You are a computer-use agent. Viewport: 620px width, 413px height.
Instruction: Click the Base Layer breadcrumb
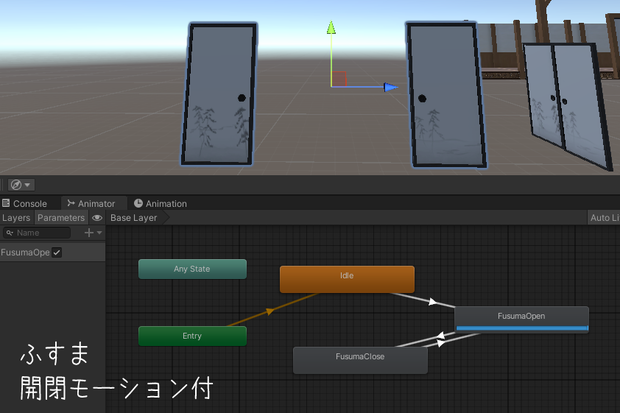(134, 218)
